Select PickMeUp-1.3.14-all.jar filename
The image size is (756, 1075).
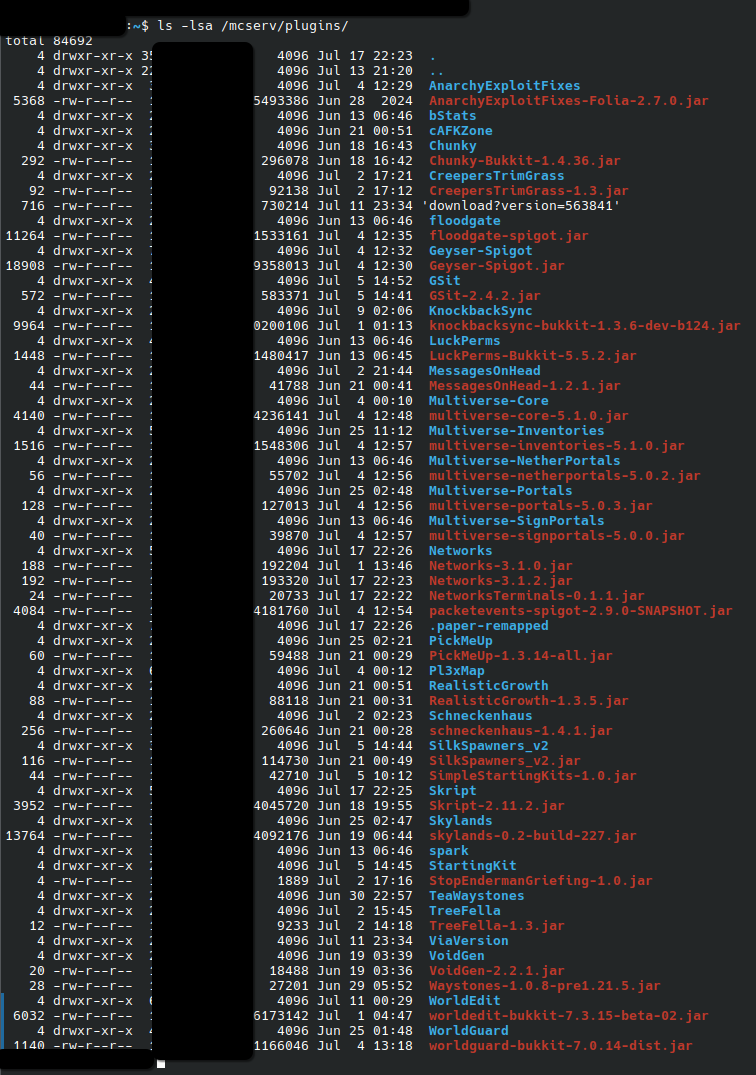521,656
